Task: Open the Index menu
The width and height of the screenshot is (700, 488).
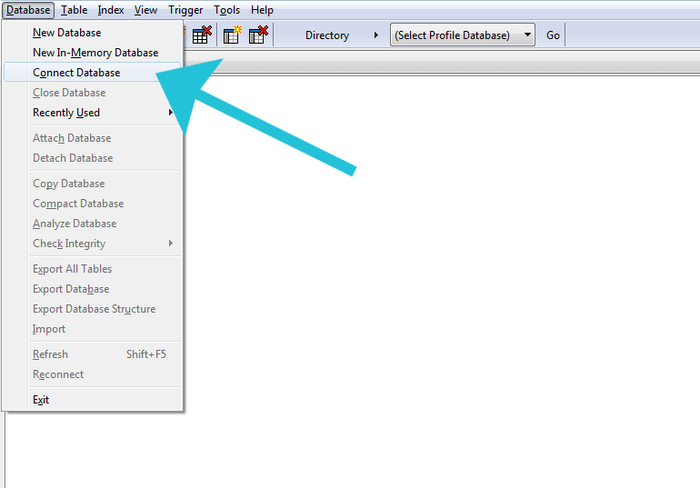Action: (x=111, y=10)
